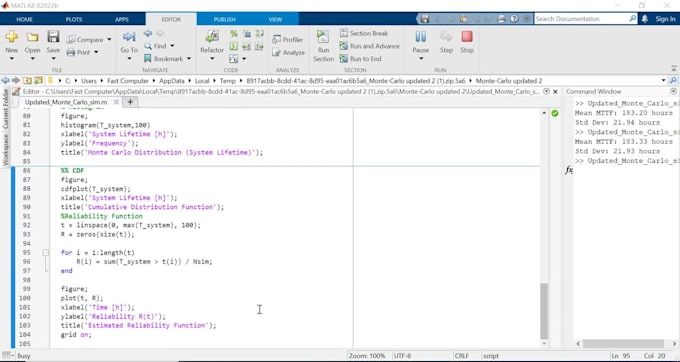Expand the Compare dropdown arrow

[x=109, y=39]
